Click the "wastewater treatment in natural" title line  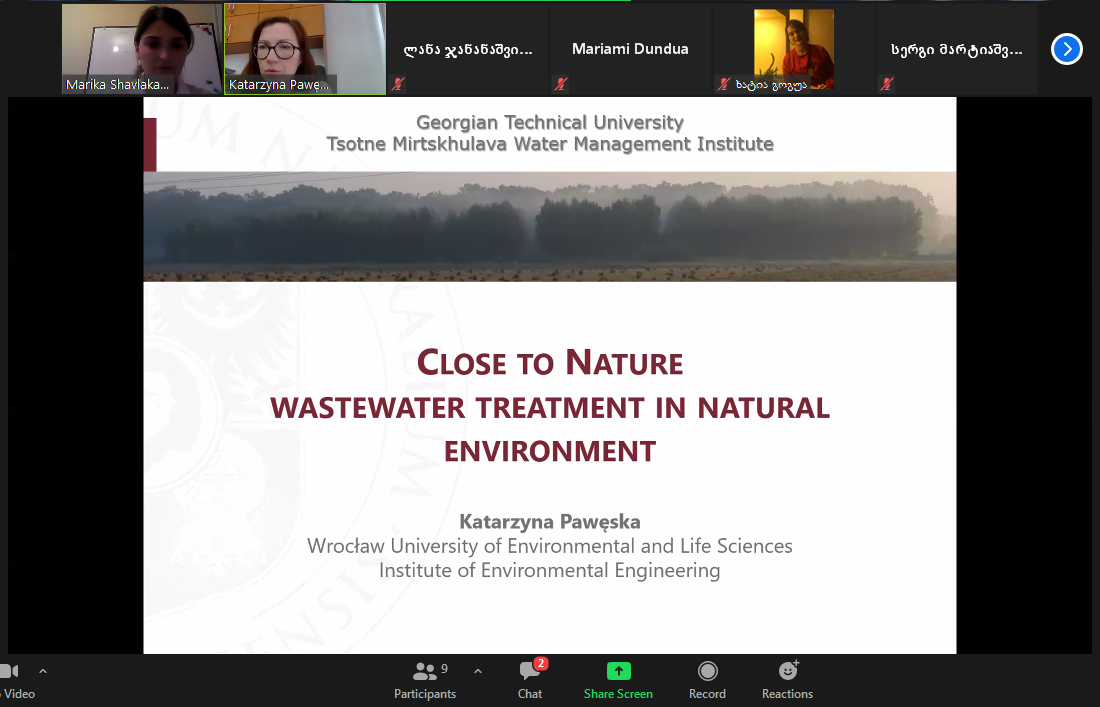tap(550, 408)
